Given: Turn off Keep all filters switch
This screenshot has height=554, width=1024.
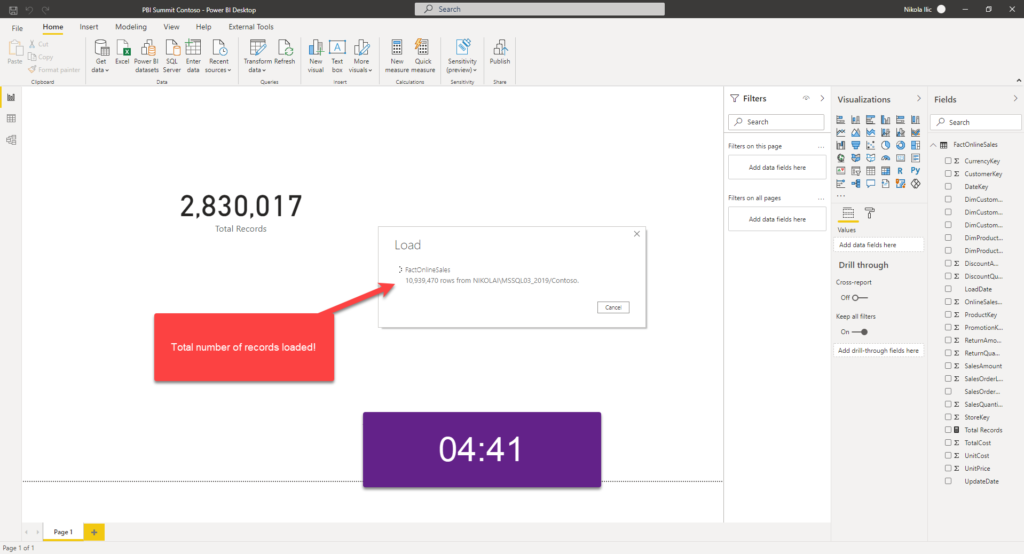Looking at the screenshot, I should pos(860,332).
